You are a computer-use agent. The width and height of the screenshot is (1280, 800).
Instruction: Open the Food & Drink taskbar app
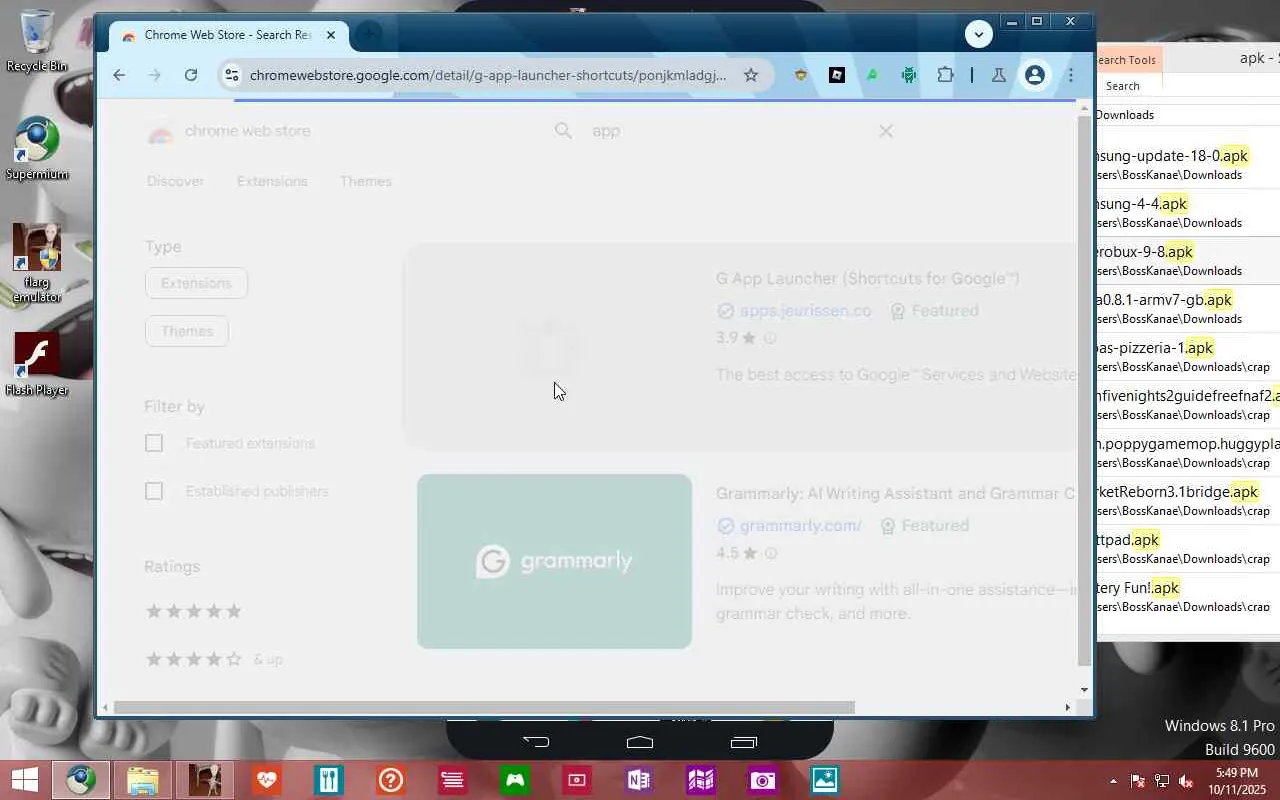click(329, 780)
